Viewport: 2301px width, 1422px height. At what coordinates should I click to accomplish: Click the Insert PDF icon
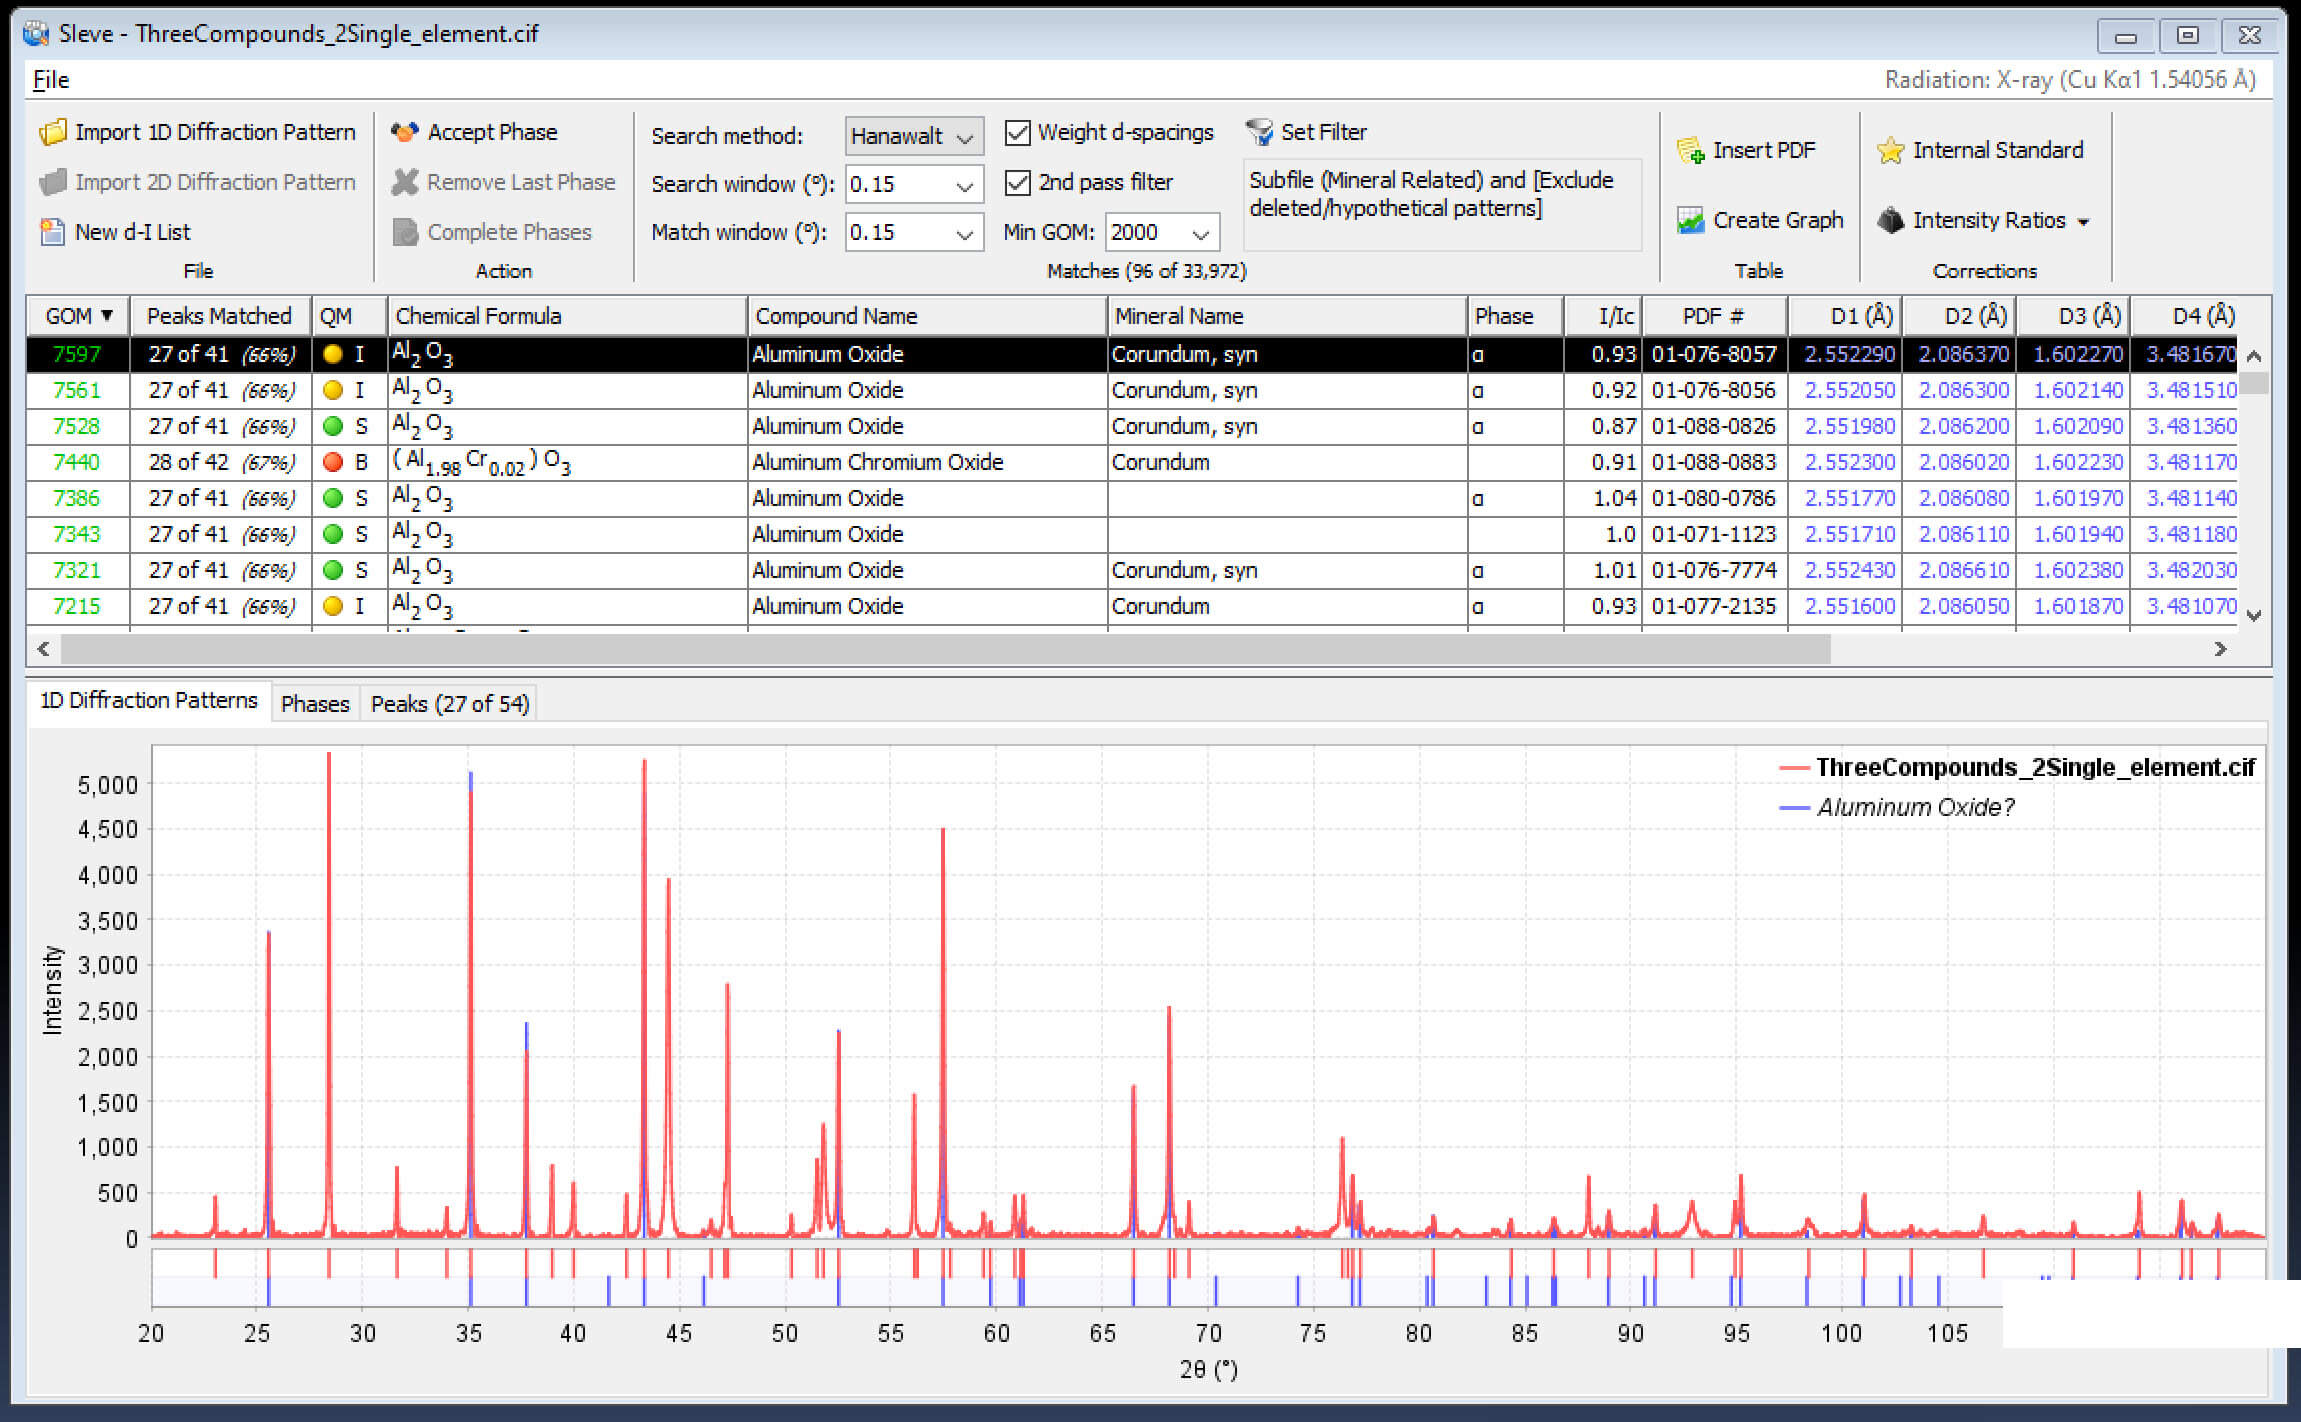point(1690,150)
